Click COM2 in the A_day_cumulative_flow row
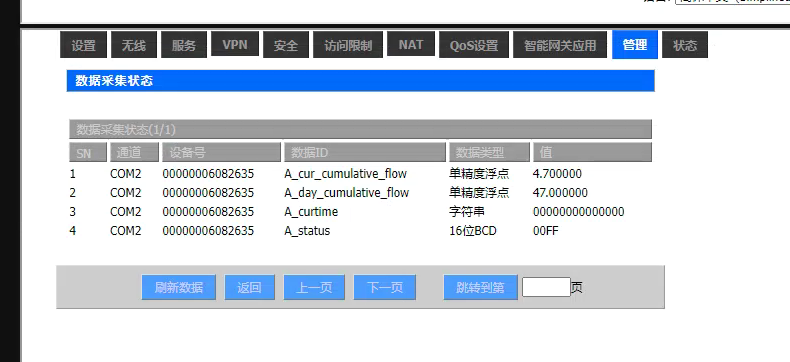The height and width of the screenshot is (362, 790). [x=126, y=193]
